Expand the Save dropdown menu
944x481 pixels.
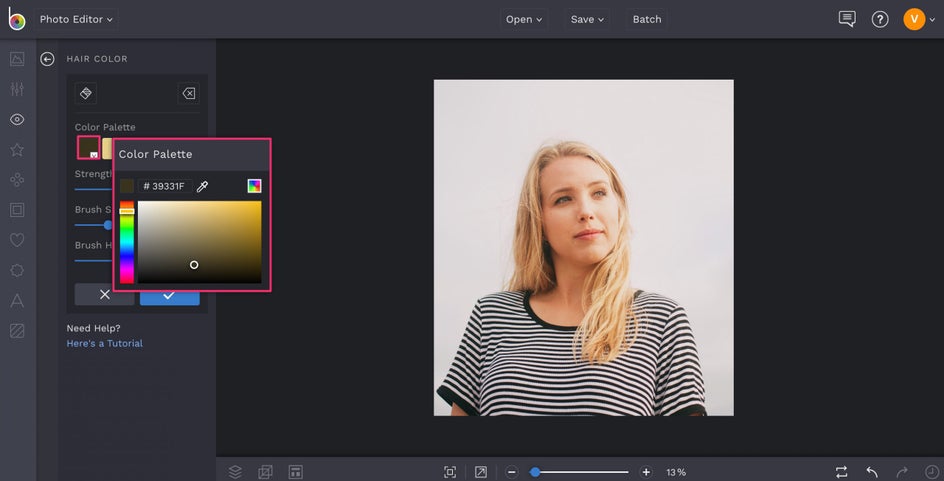[x=588, y=19]
